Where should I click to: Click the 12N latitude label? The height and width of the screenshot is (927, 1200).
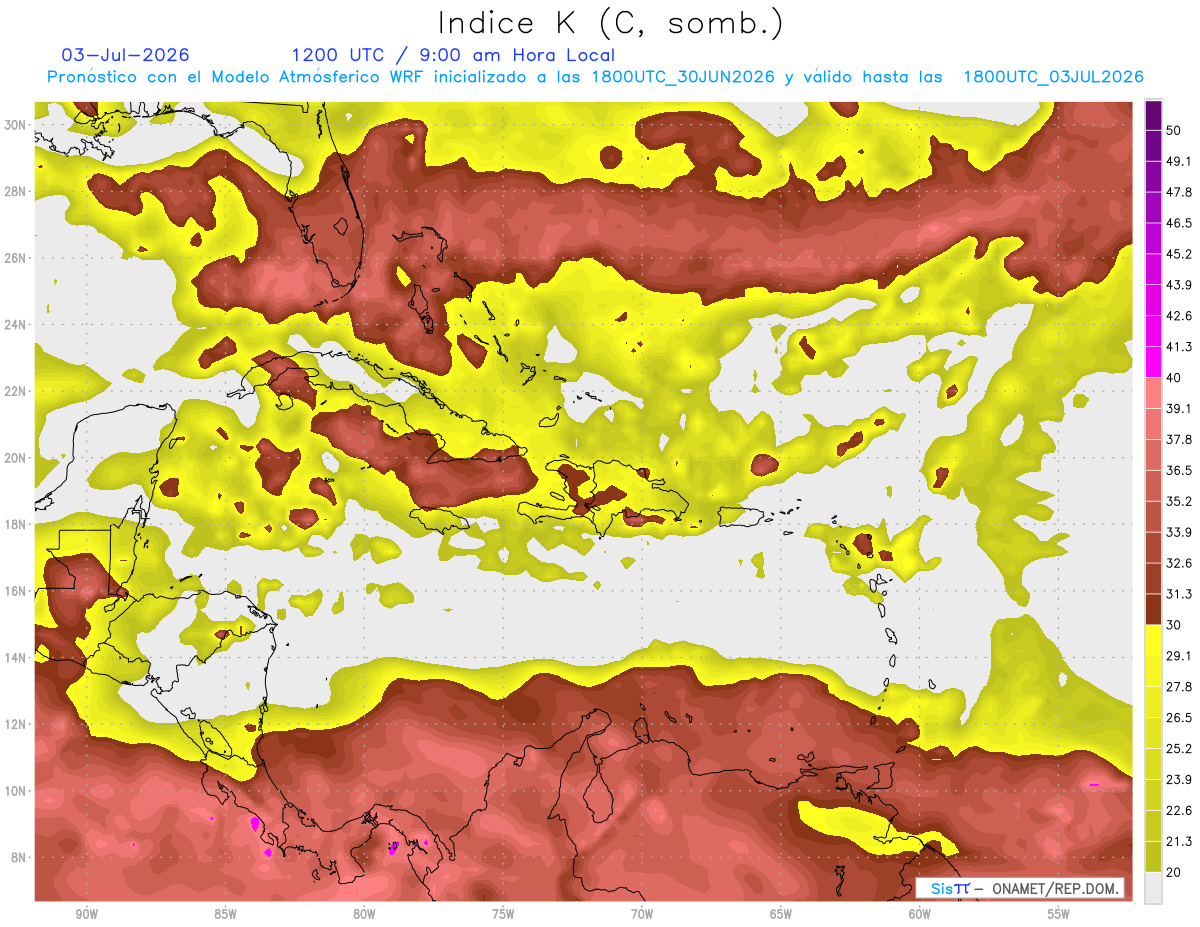14,724
